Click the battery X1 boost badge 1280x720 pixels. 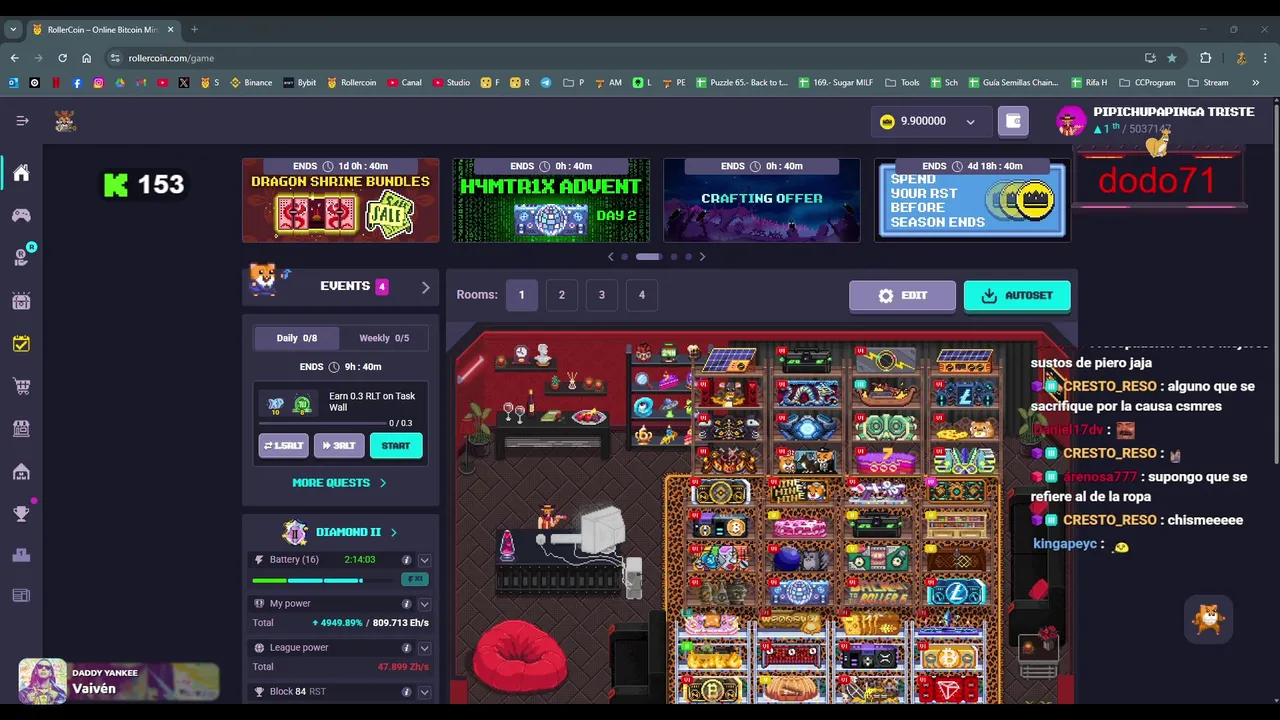click(414, 580)
